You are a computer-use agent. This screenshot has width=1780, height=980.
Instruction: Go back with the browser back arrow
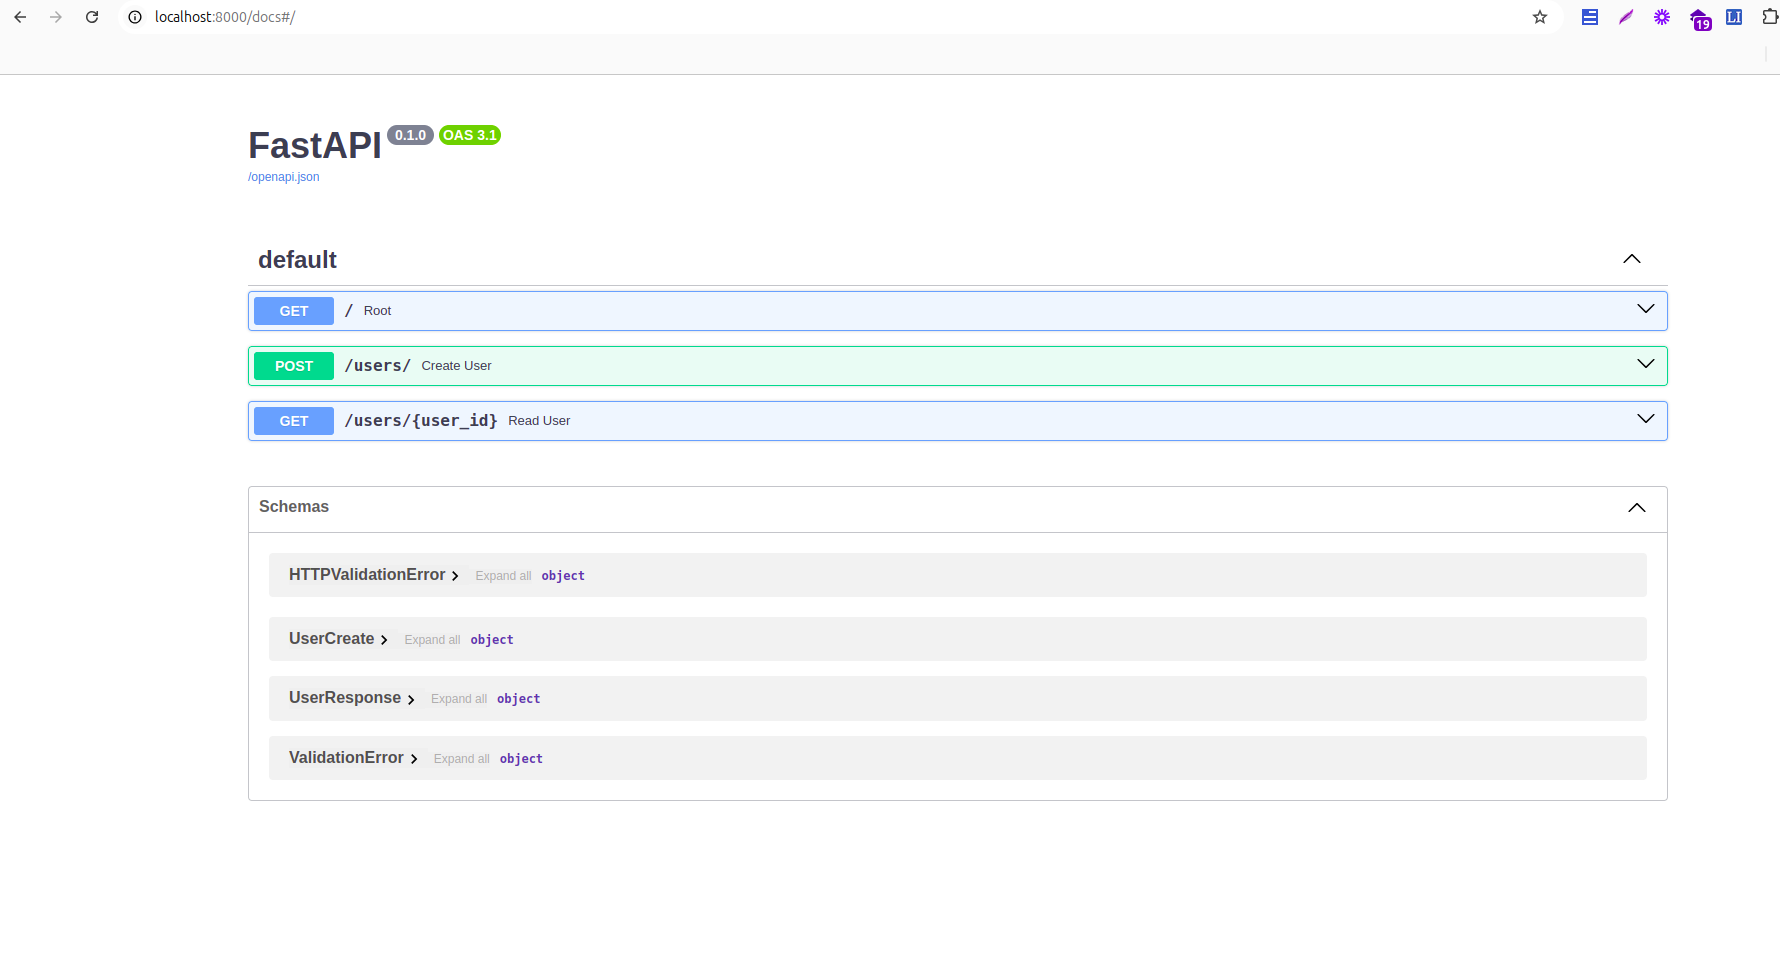point(20,17)
